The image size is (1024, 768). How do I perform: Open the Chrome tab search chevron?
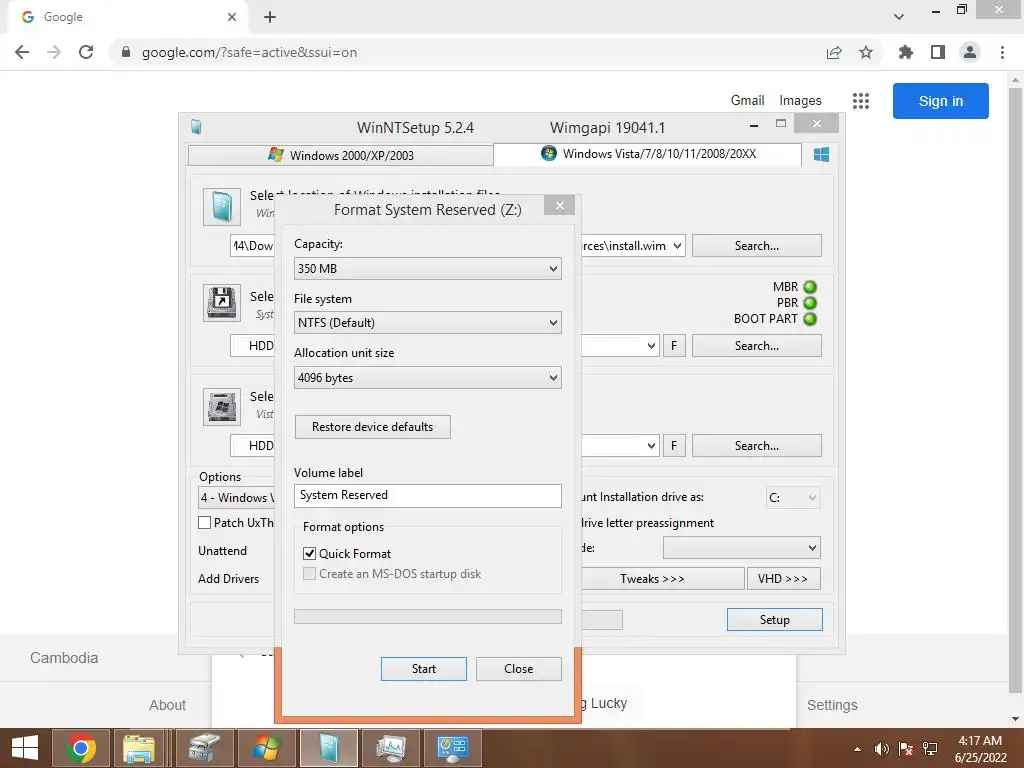[899, 17]
